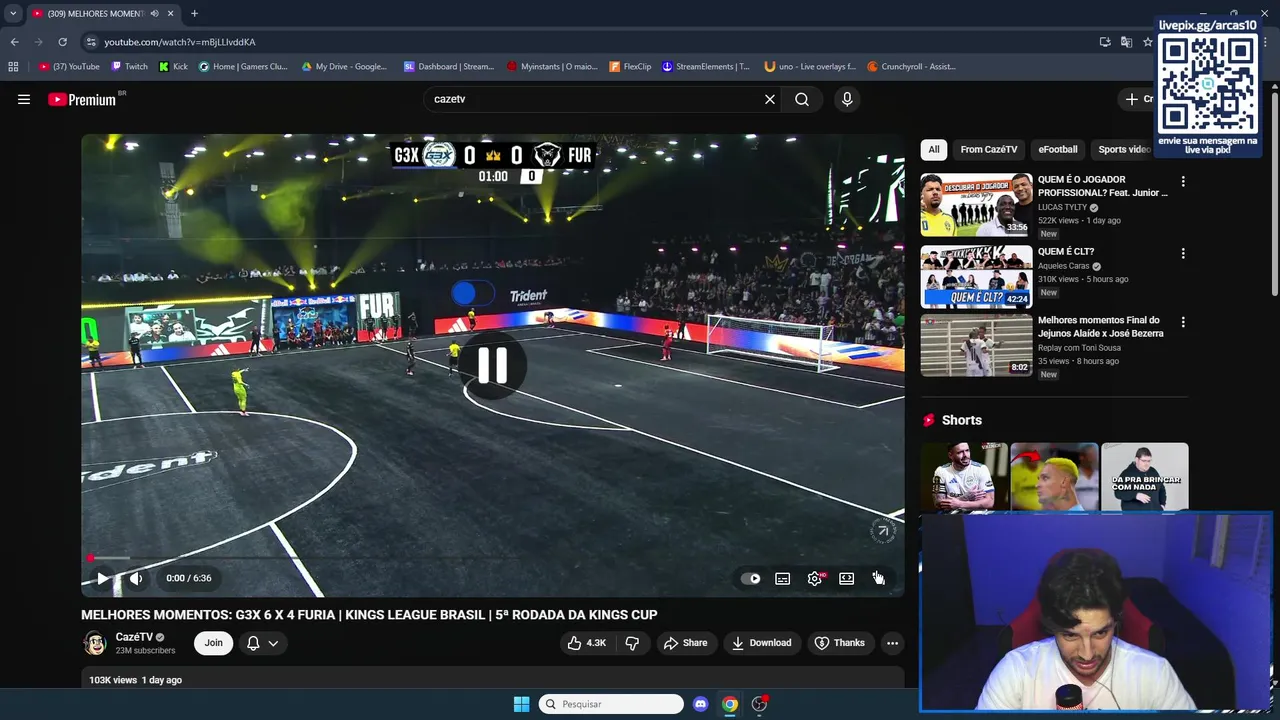
Task: Like the video (4.3K)
Action: pyautogui.click(x=587, y=643)
